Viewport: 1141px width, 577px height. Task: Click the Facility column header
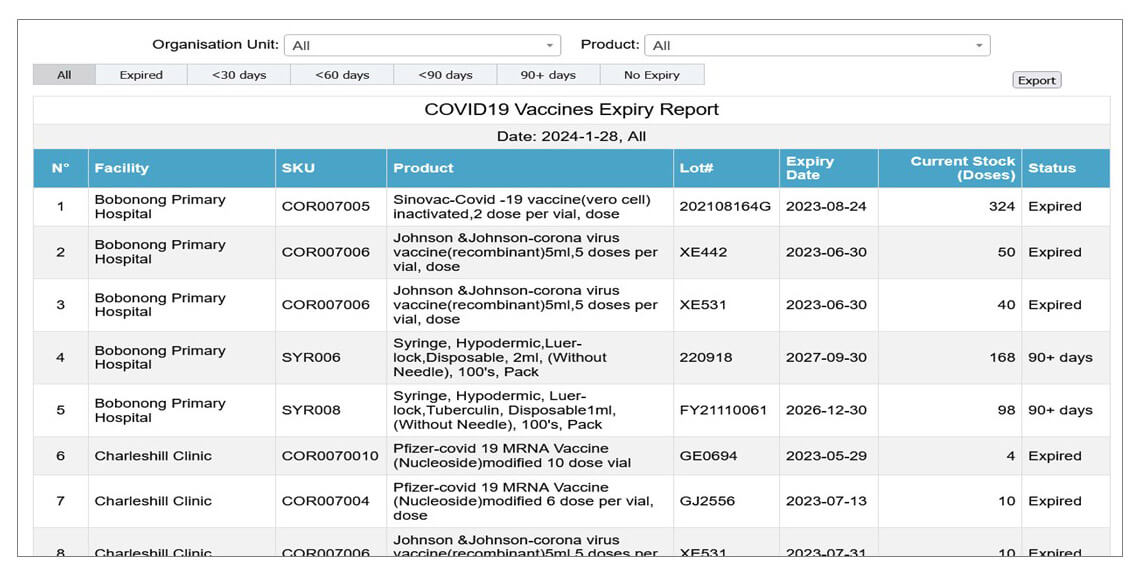click(x=121, y=168)
